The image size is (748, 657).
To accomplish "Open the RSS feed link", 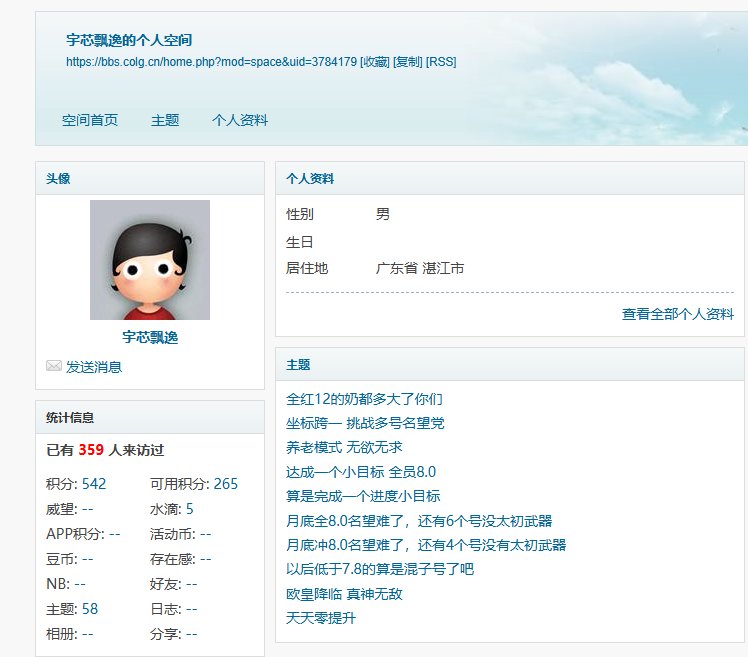I will (x=441, y=62).
